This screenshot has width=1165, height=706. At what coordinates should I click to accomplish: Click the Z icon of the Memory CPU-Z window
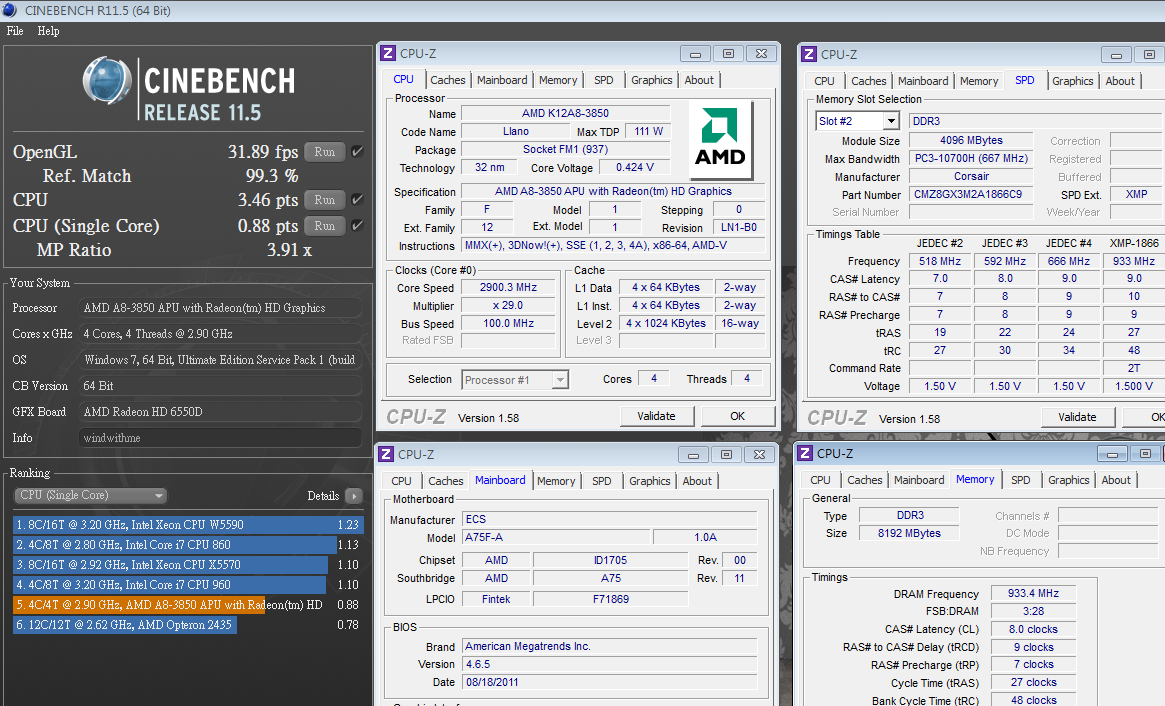click(805, 453)
